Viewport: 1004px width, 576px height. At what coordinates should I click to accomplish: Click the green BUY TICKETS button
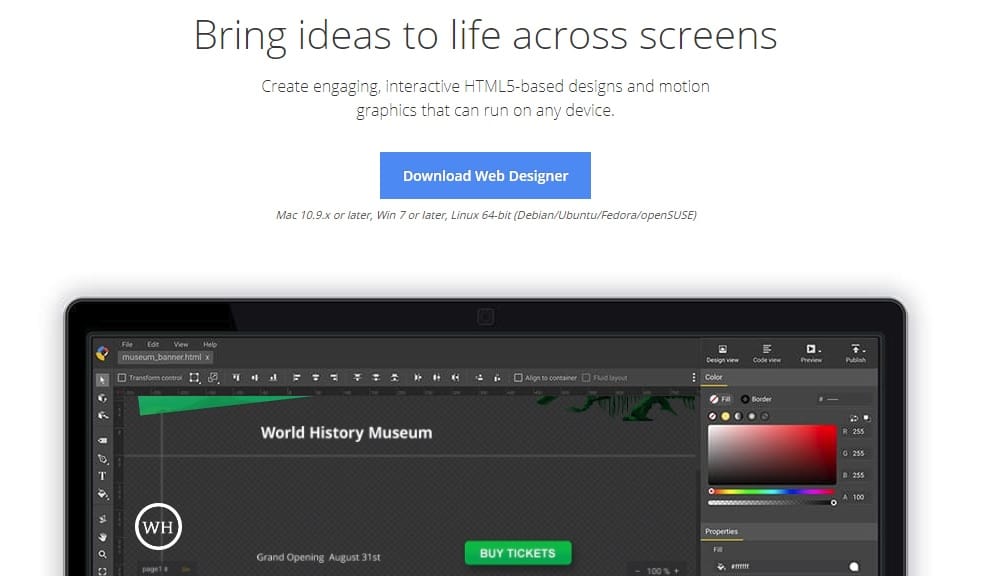518,553
